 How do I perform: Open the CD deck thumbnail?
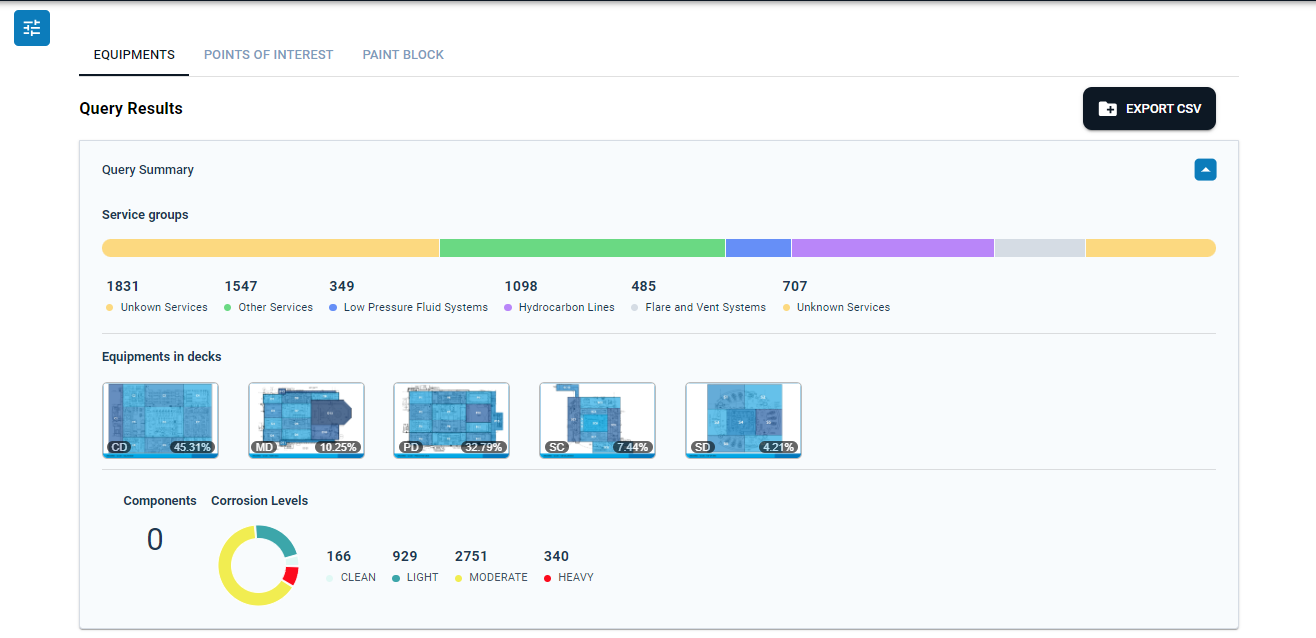pyautogui.click(x=160, y=420)
